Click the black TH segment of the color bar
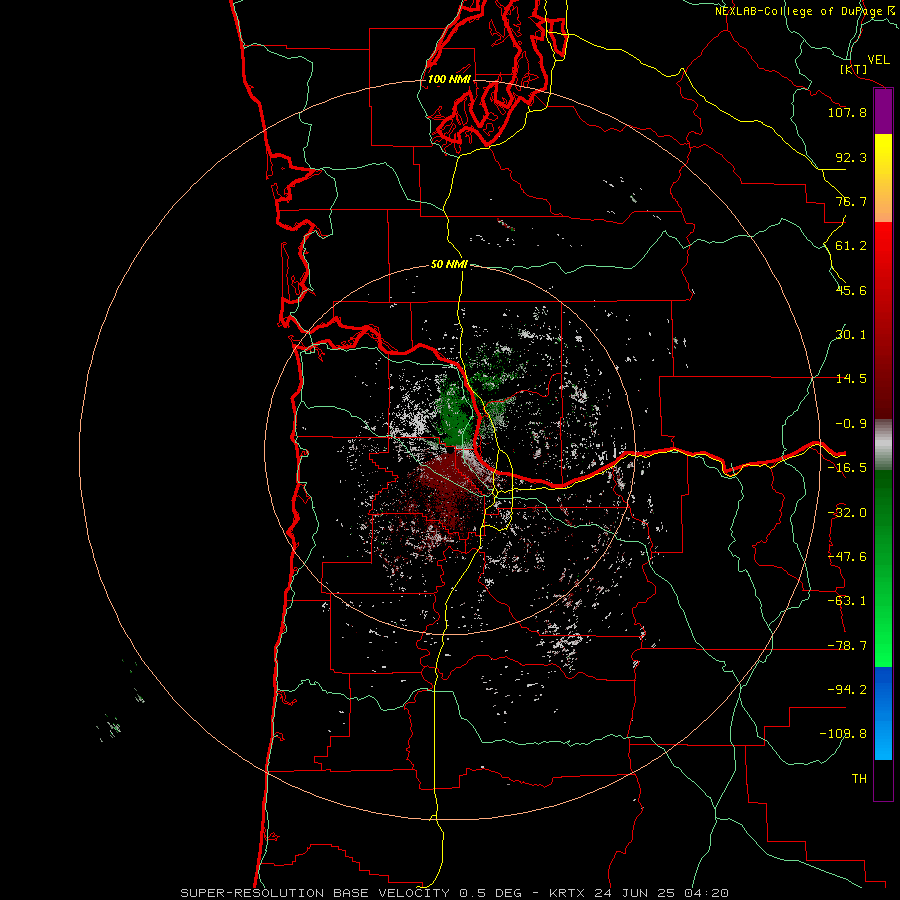The height and width of the screenshot is (900, 900). click(x=883, y=779)
